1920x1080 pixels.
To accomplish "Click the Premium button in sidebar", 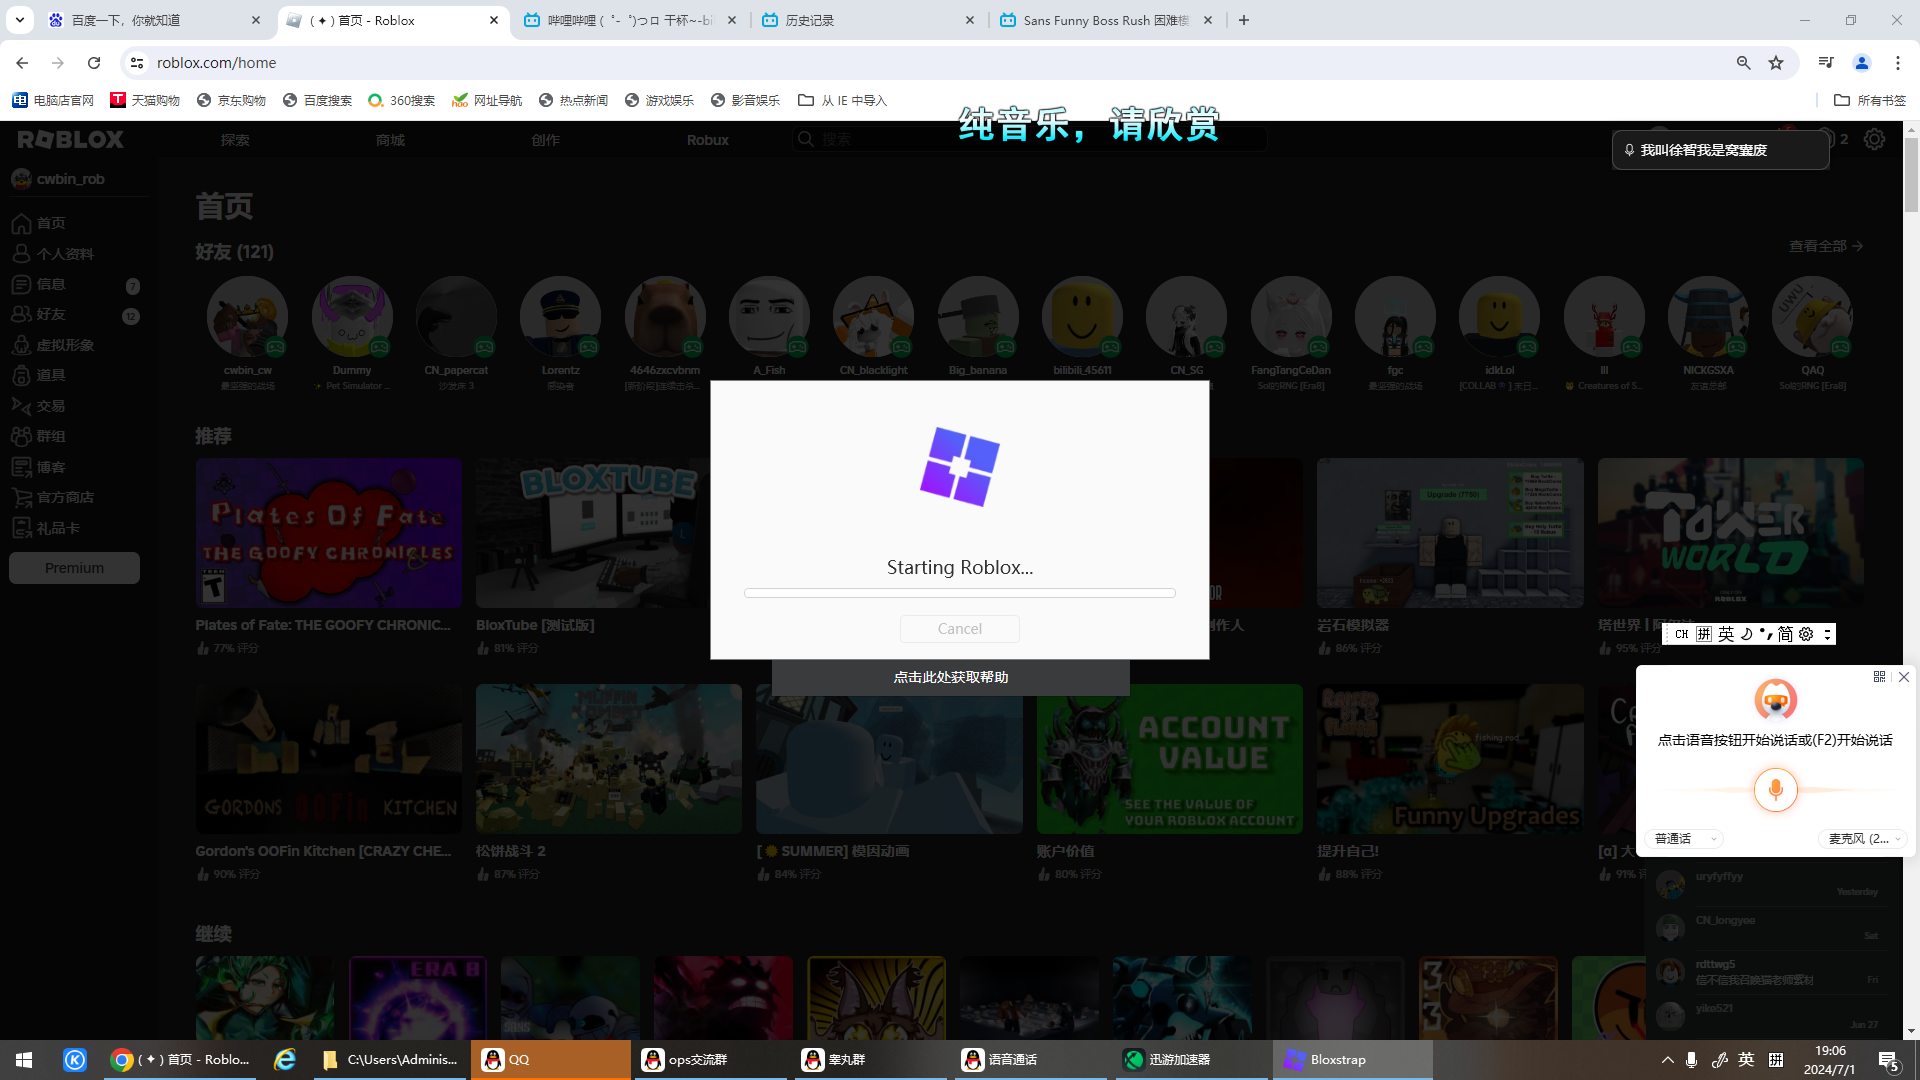I will click(74, 568).
